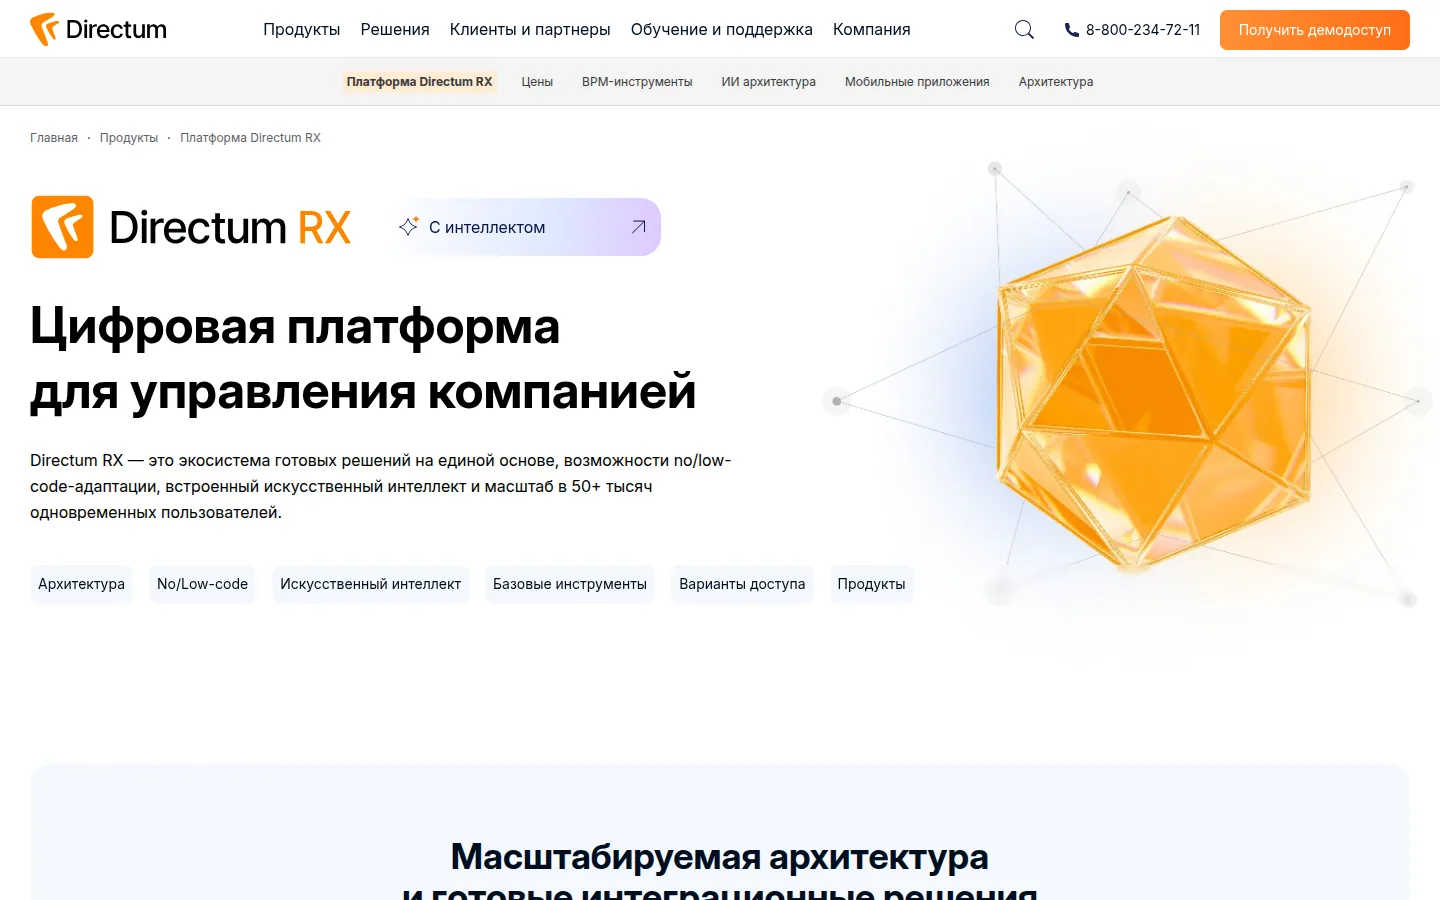Select Варианты доступа chip
The image size is (1440, 900).
[742, 584]
